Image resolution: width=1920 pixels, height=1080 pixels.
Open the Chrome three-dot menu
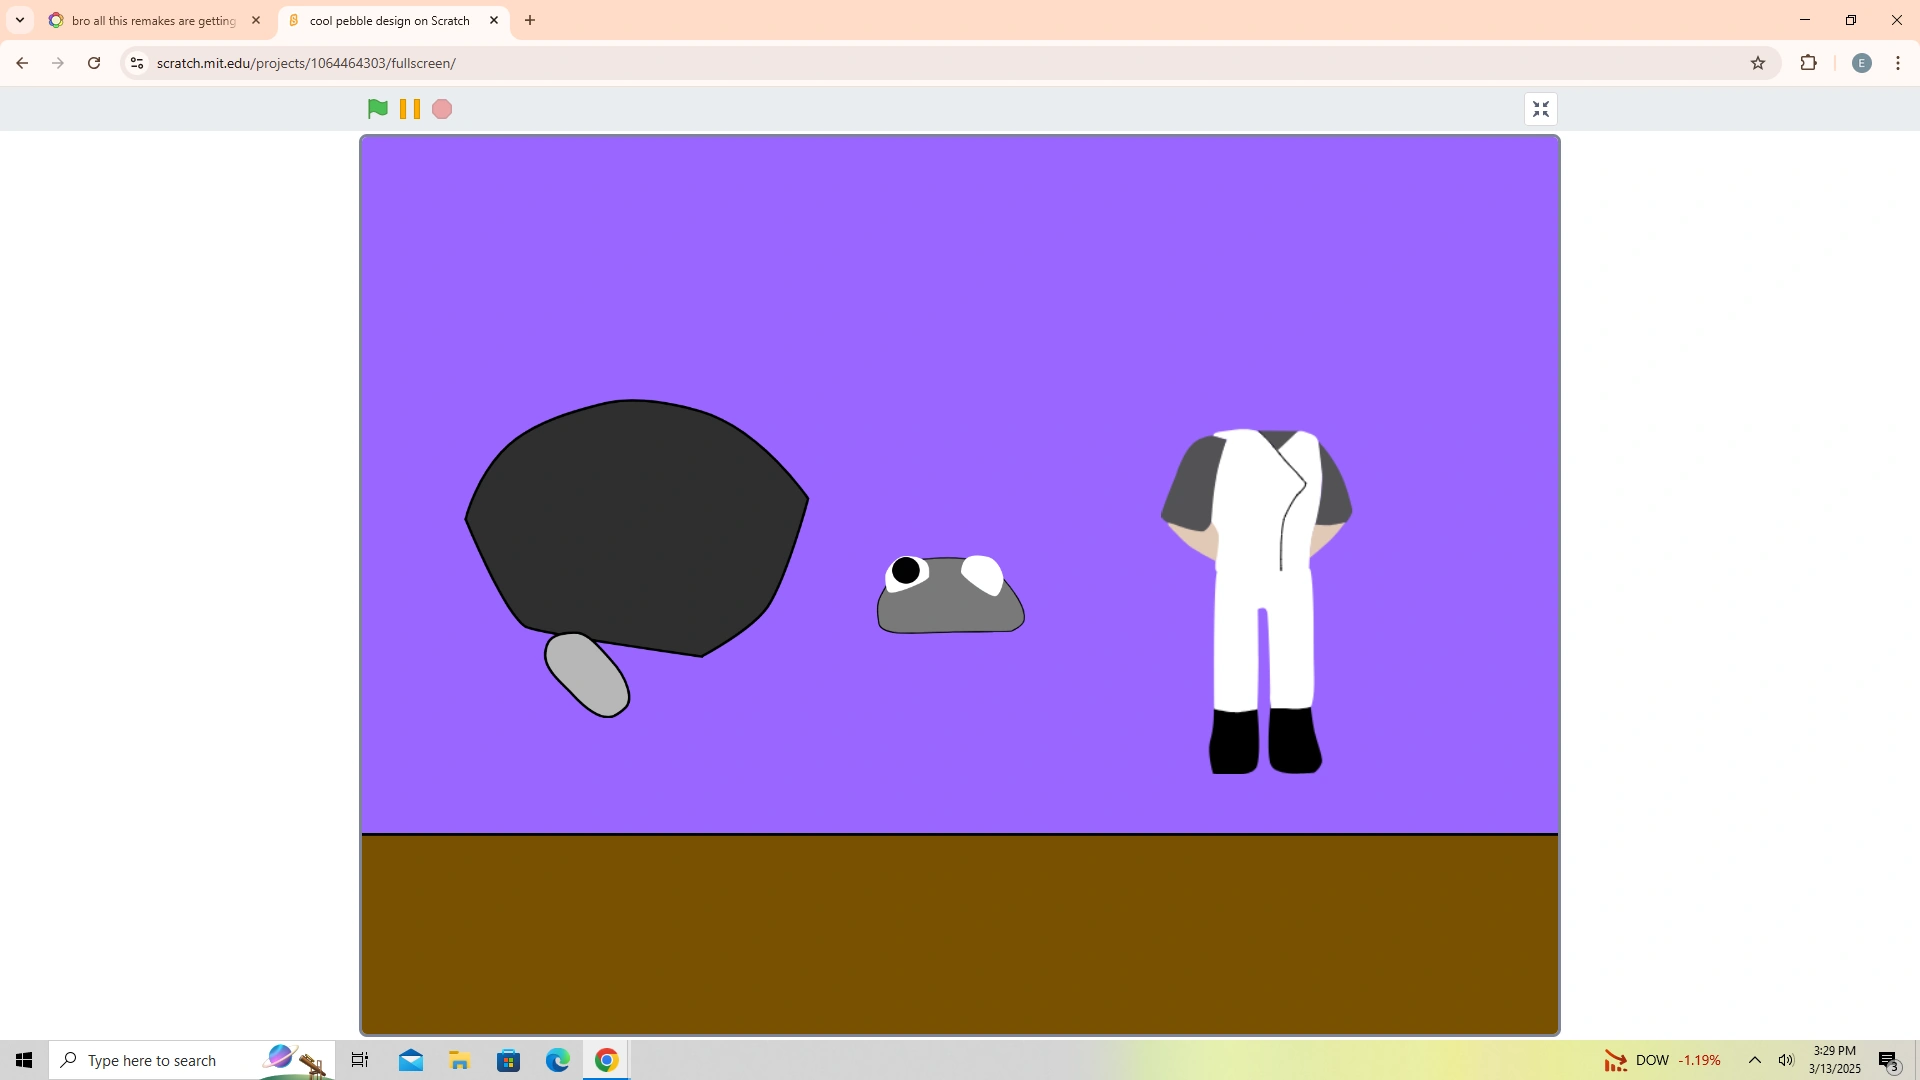click(1897, 62)
